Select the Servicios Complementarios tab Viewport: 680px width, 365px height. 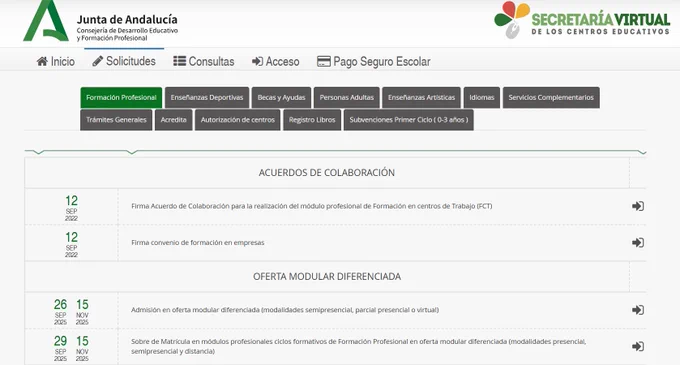551,98
